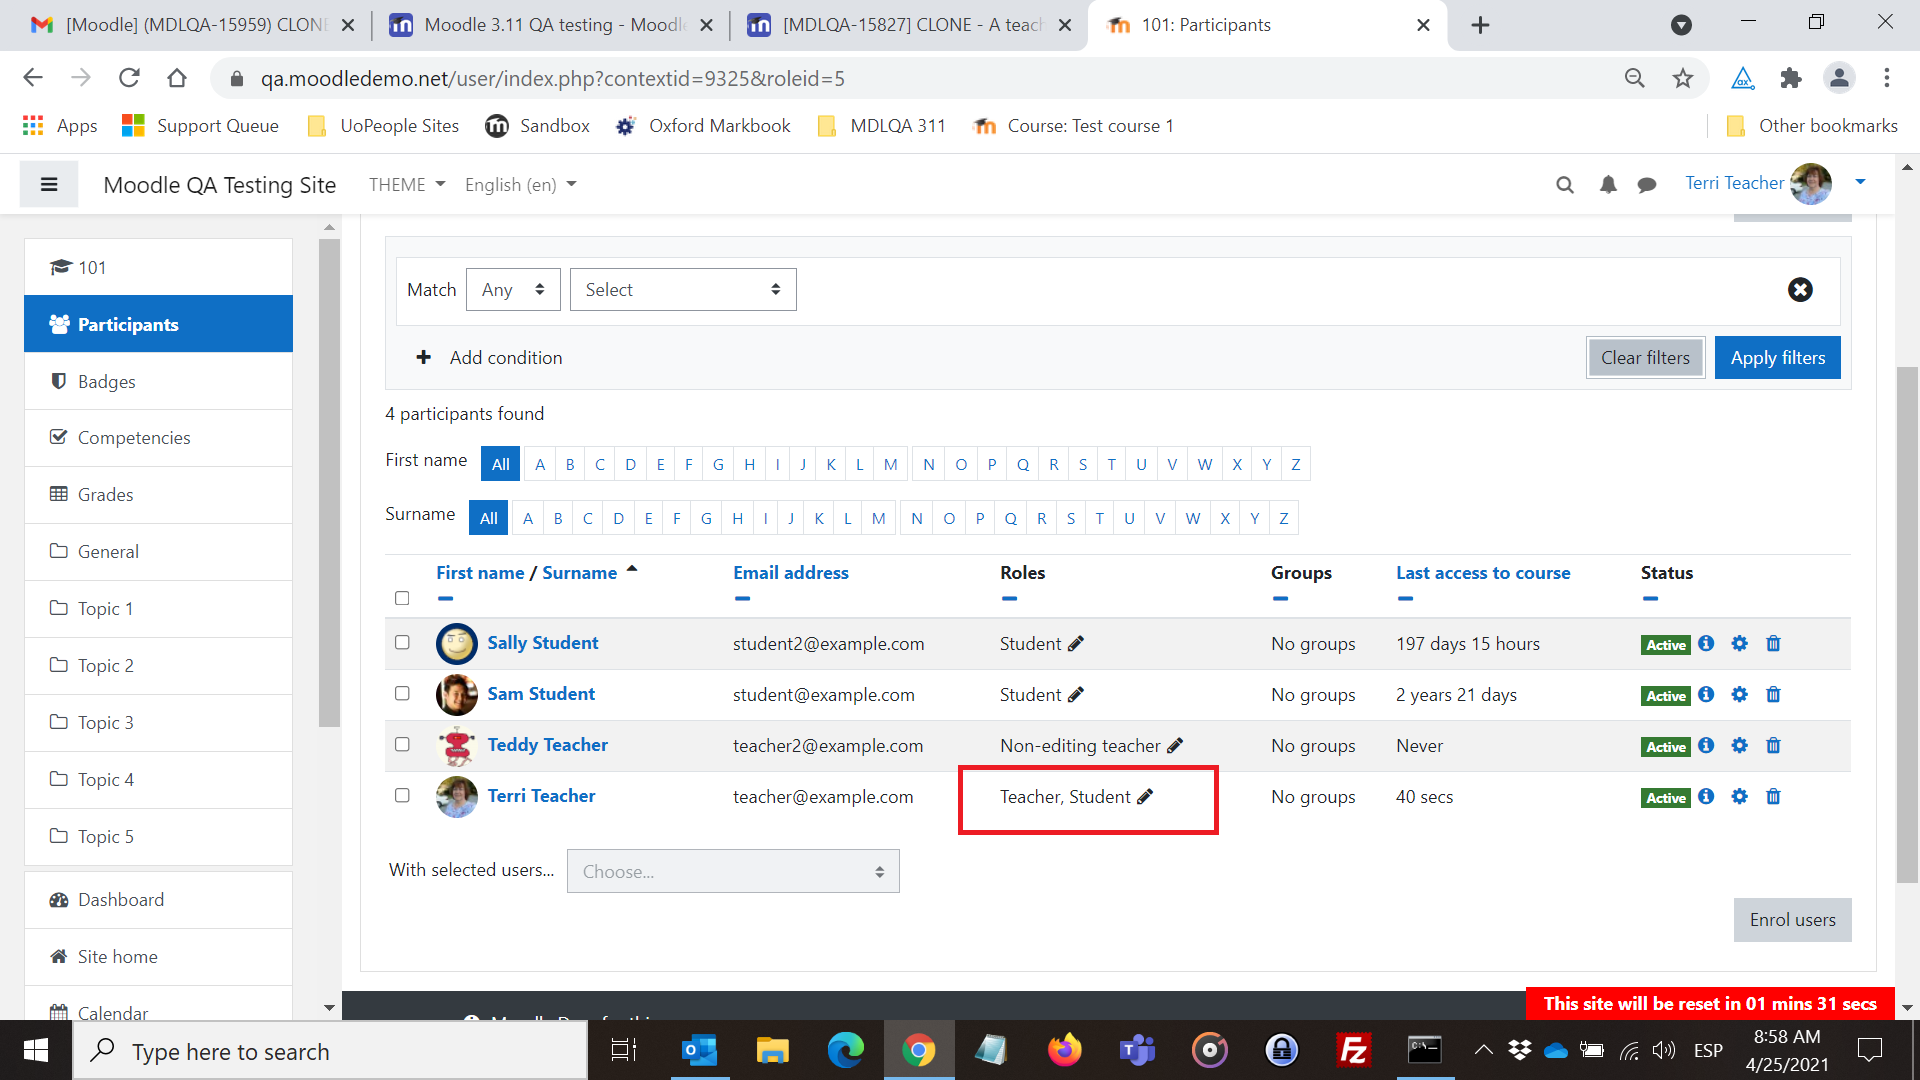Unenrol Terri Teacher trash icon
The height and width of the screenshot is (1080, 1920).
tap(1773, 797)
